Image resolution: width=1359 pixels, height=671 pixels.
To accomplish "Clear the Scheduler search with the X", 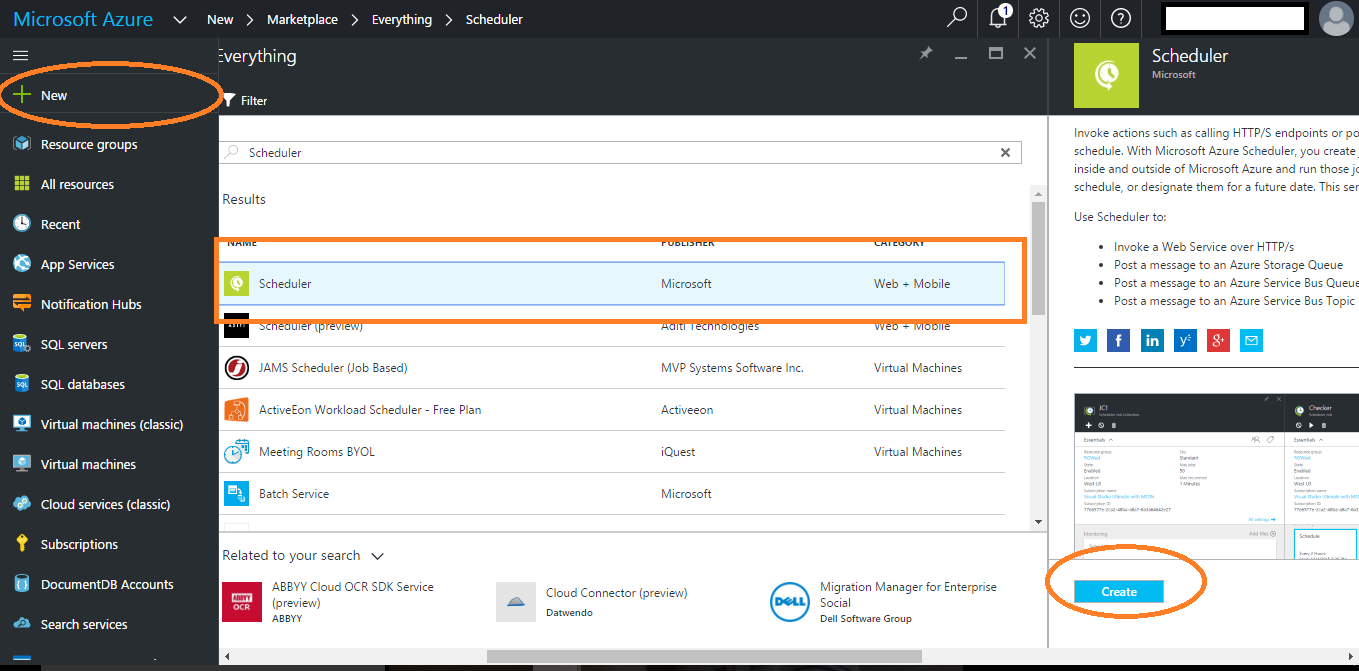I will (1005, 152).
